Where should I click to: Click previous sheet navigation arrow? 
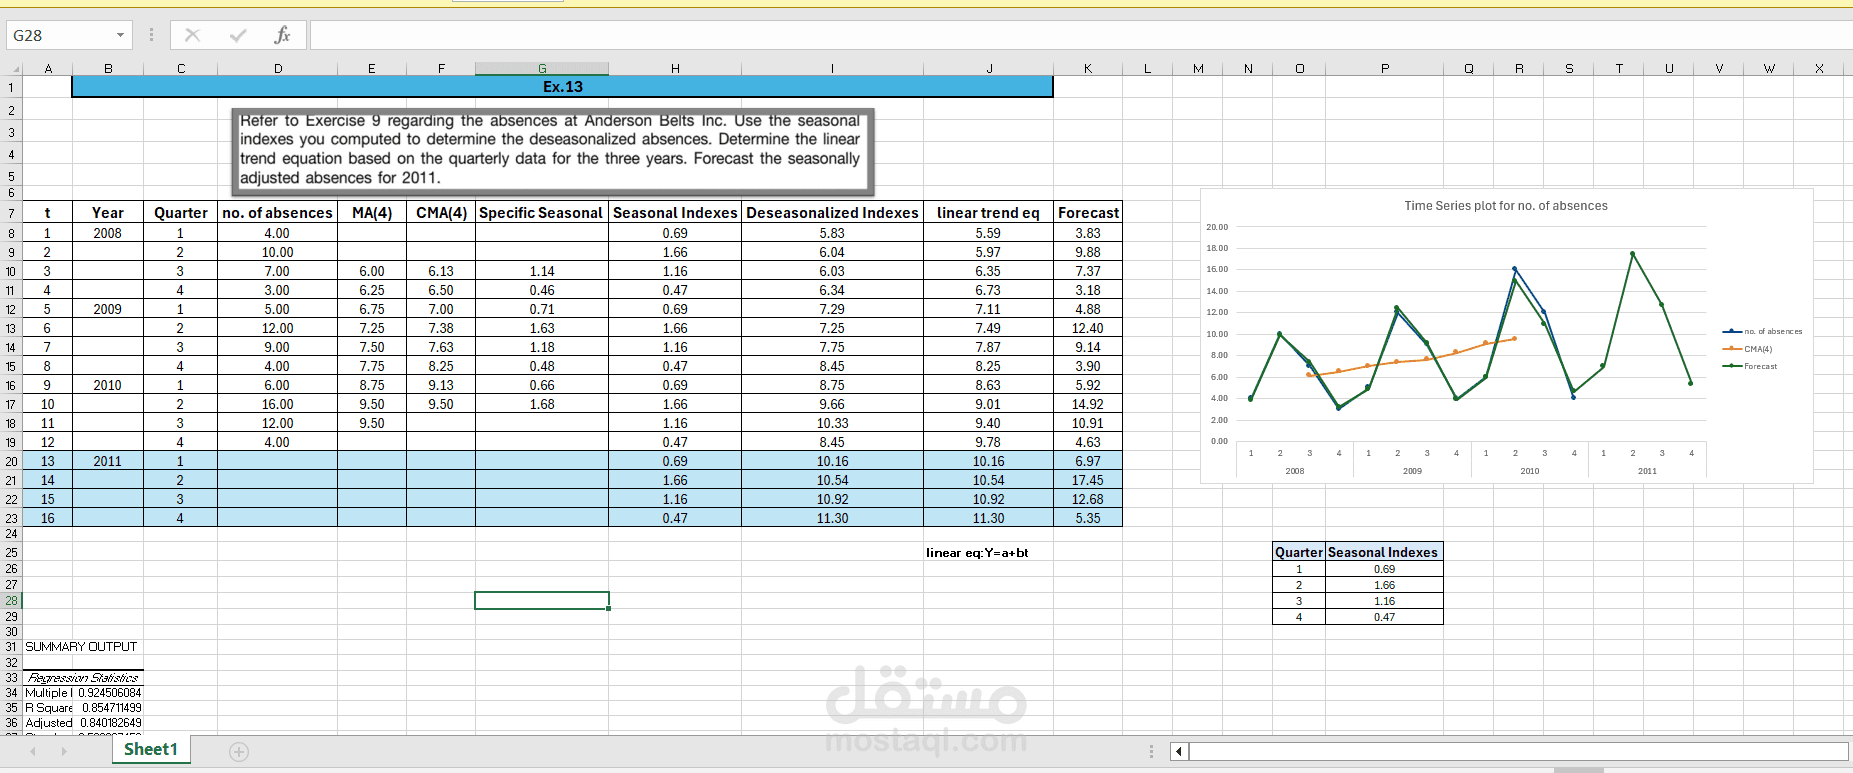33,751
